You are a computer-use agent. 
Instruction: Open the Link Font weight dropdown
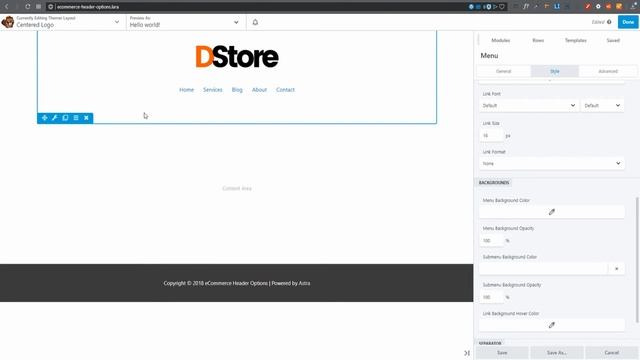click(x=602, y=105)
